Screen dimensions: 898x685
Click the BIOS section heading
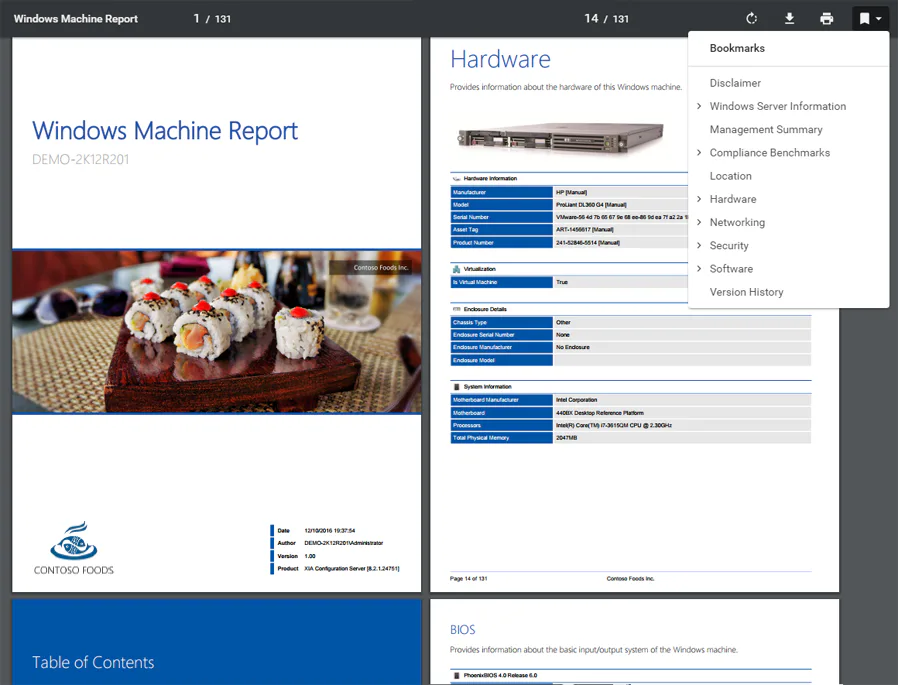[463, 629]
